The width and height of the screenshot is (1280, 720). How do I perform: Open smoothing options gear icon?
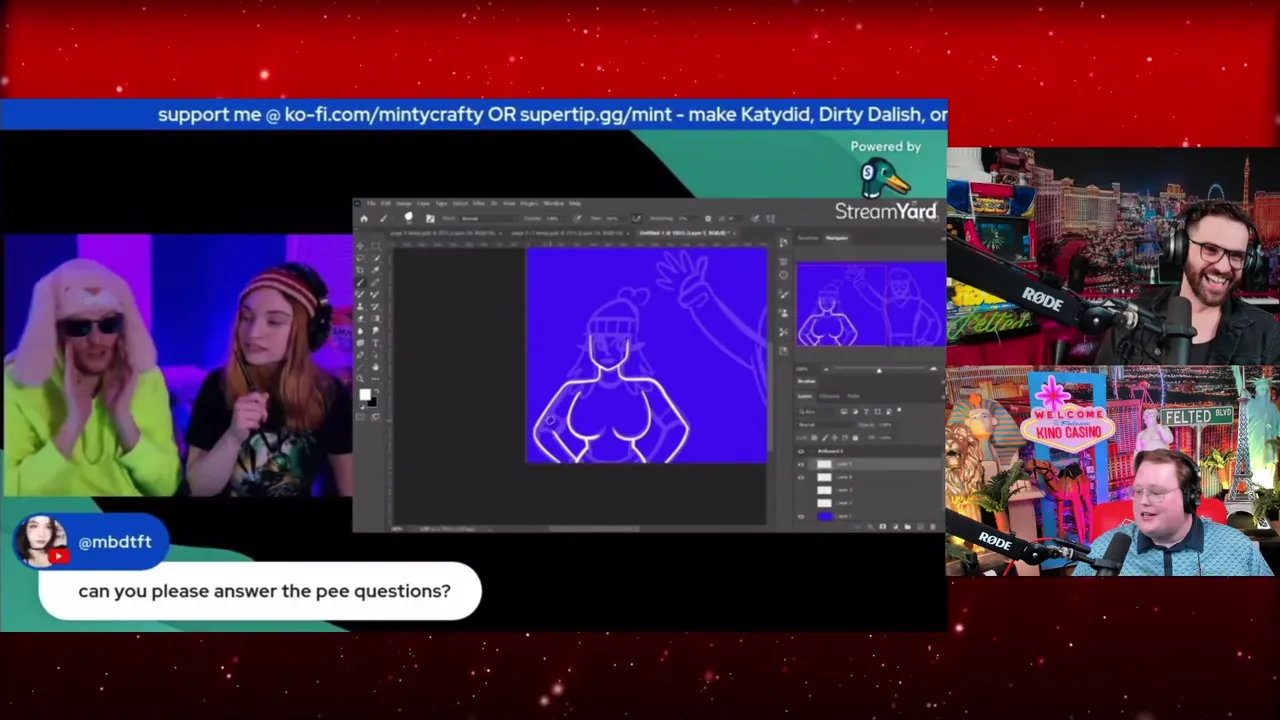pyautogui.click(x=708, y=219)
